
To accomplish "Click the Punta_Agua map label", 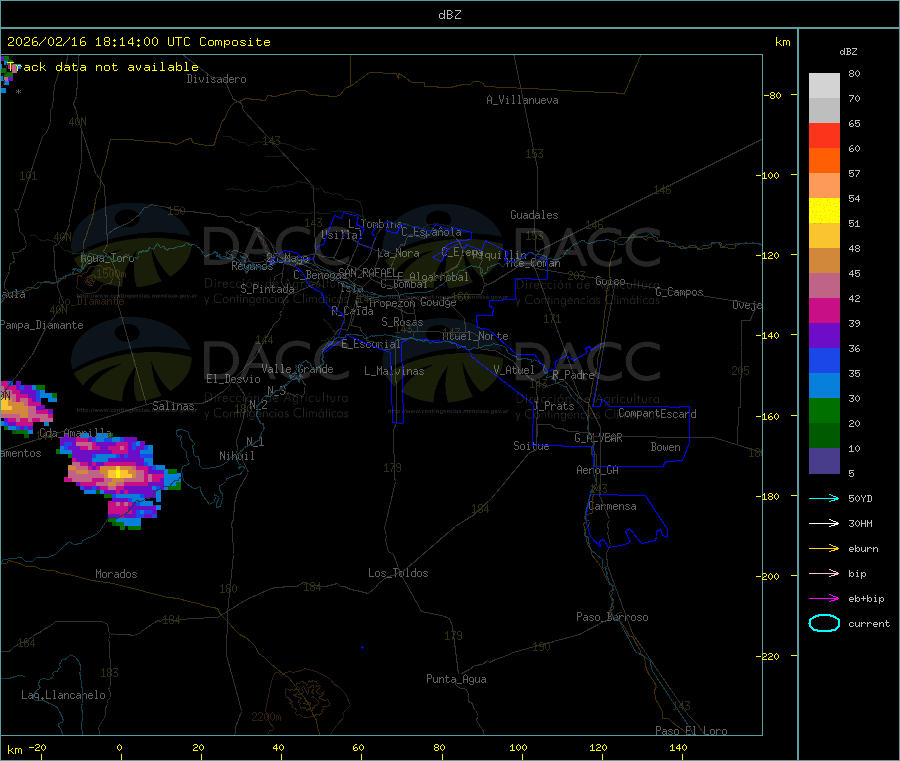I will coord(456,679).
